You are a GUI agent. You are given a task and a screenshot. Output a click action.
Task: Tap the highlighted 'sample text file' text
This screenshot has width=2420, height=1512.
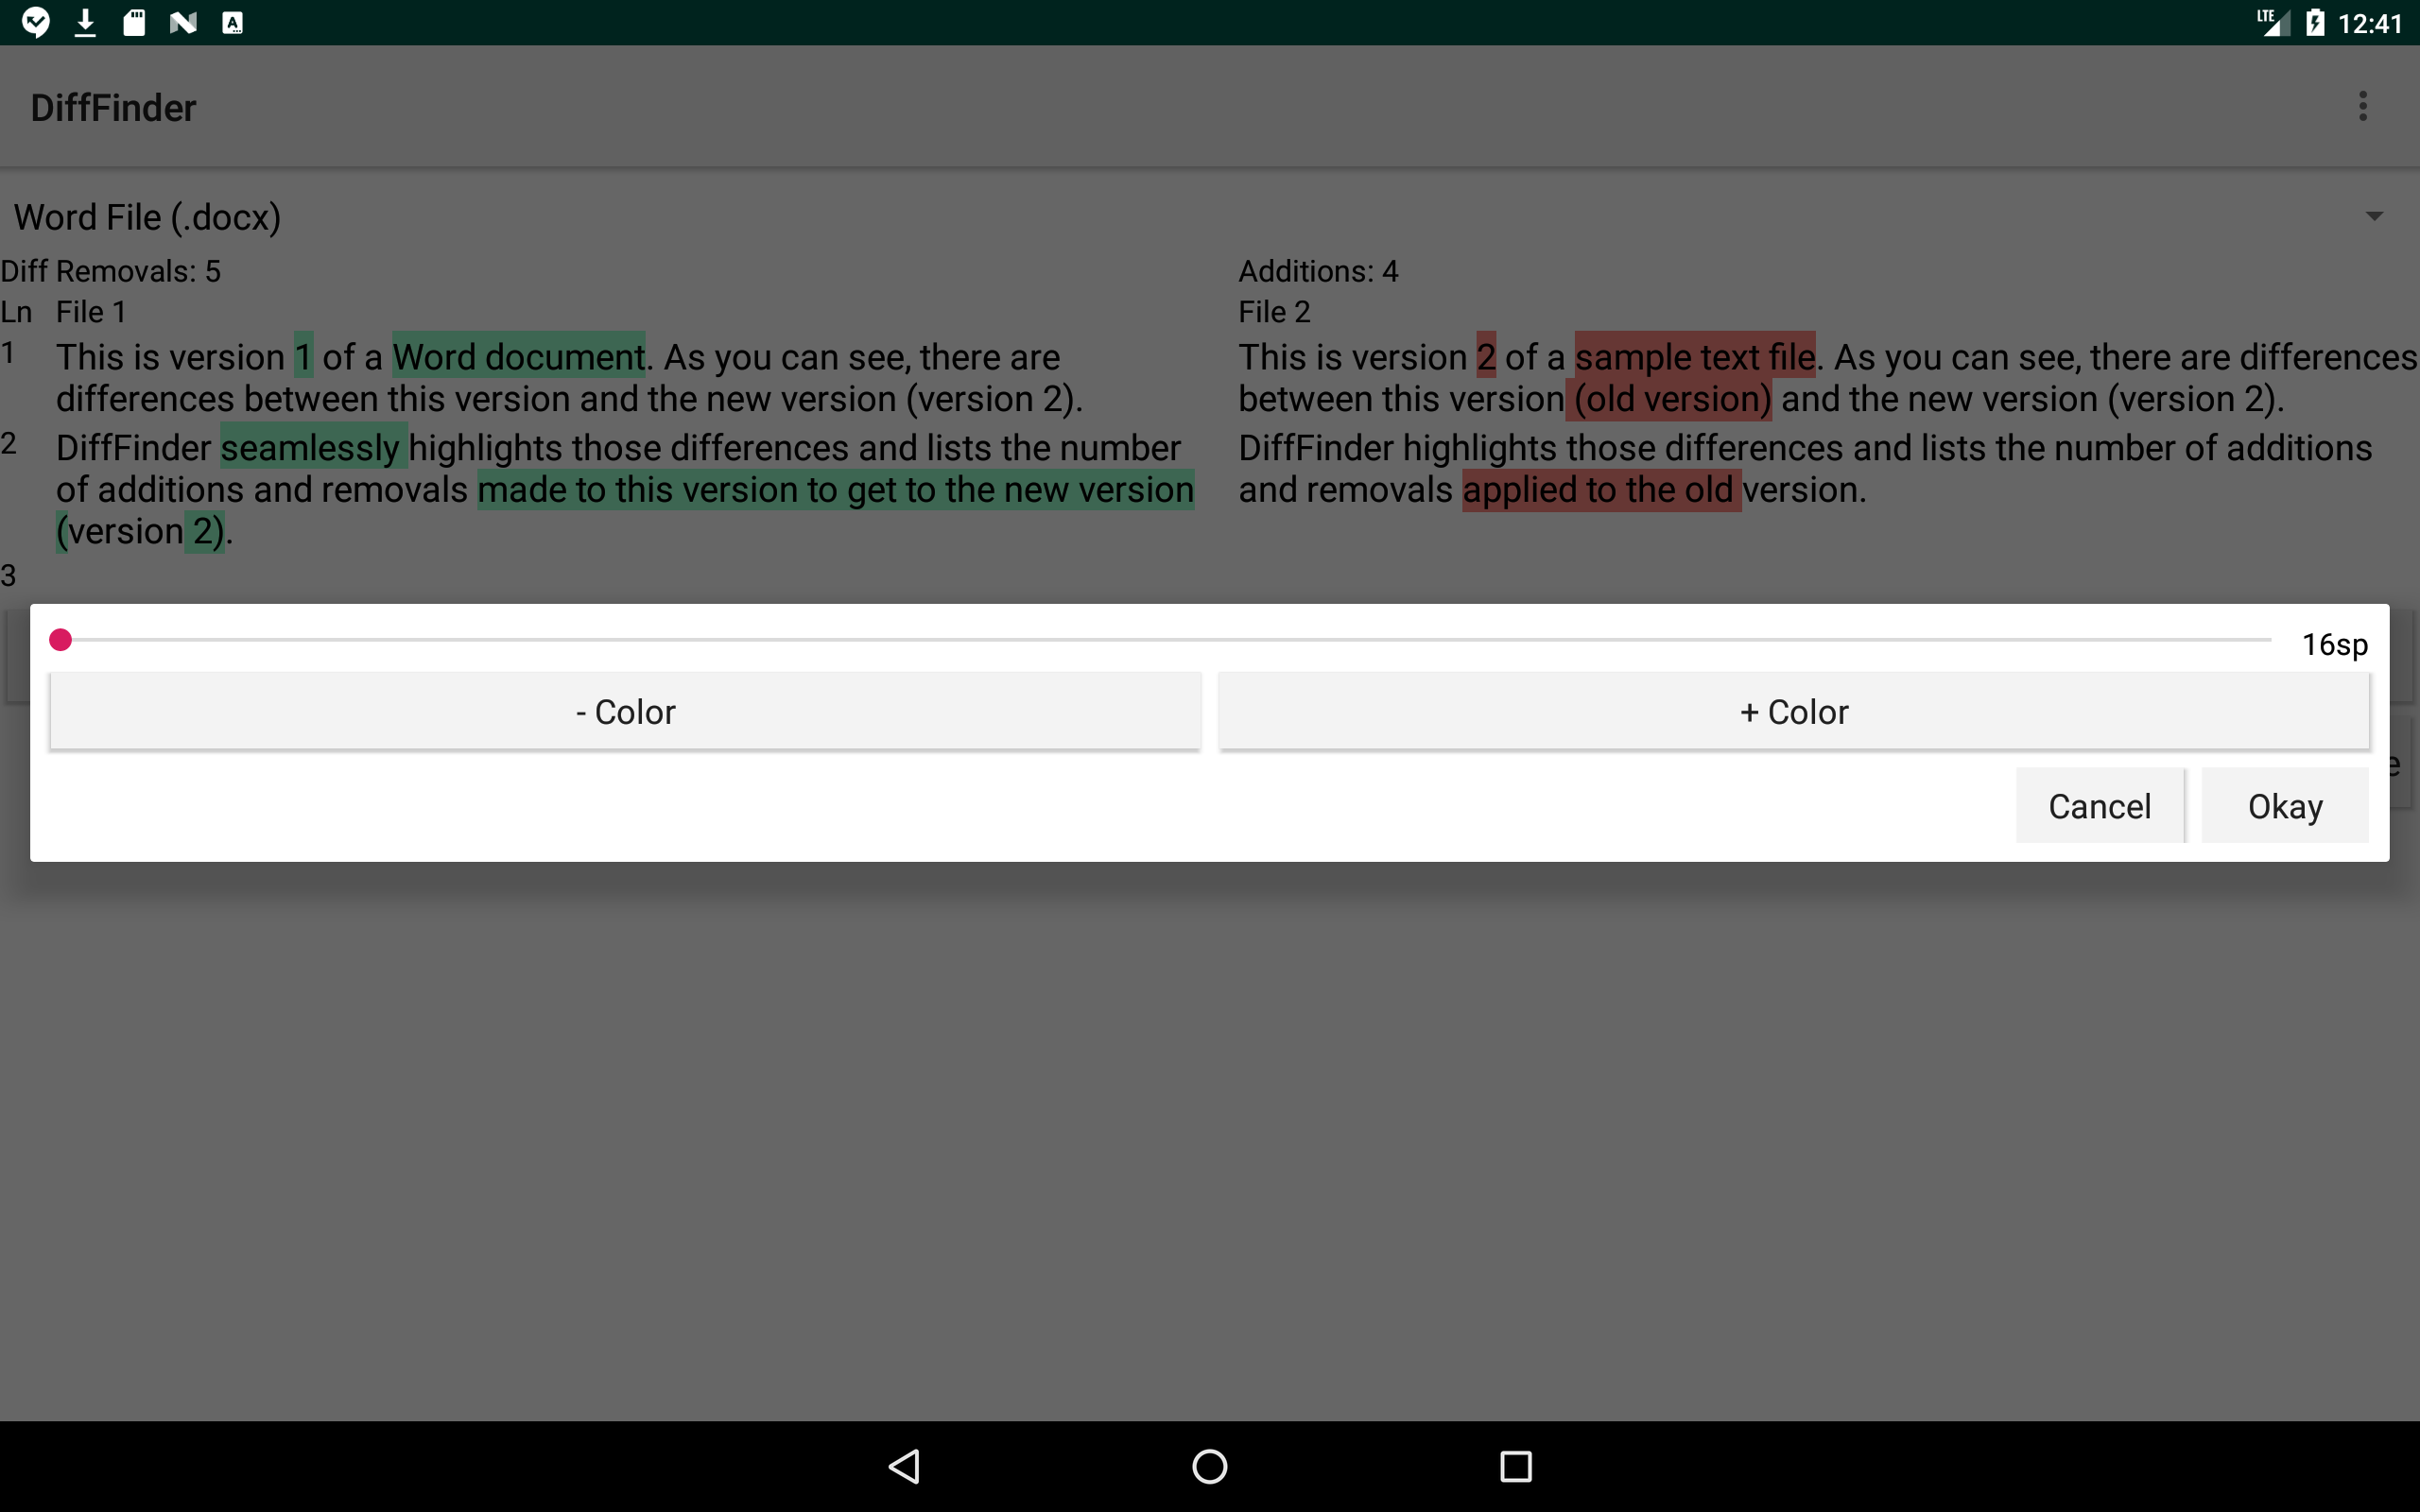1694,356
